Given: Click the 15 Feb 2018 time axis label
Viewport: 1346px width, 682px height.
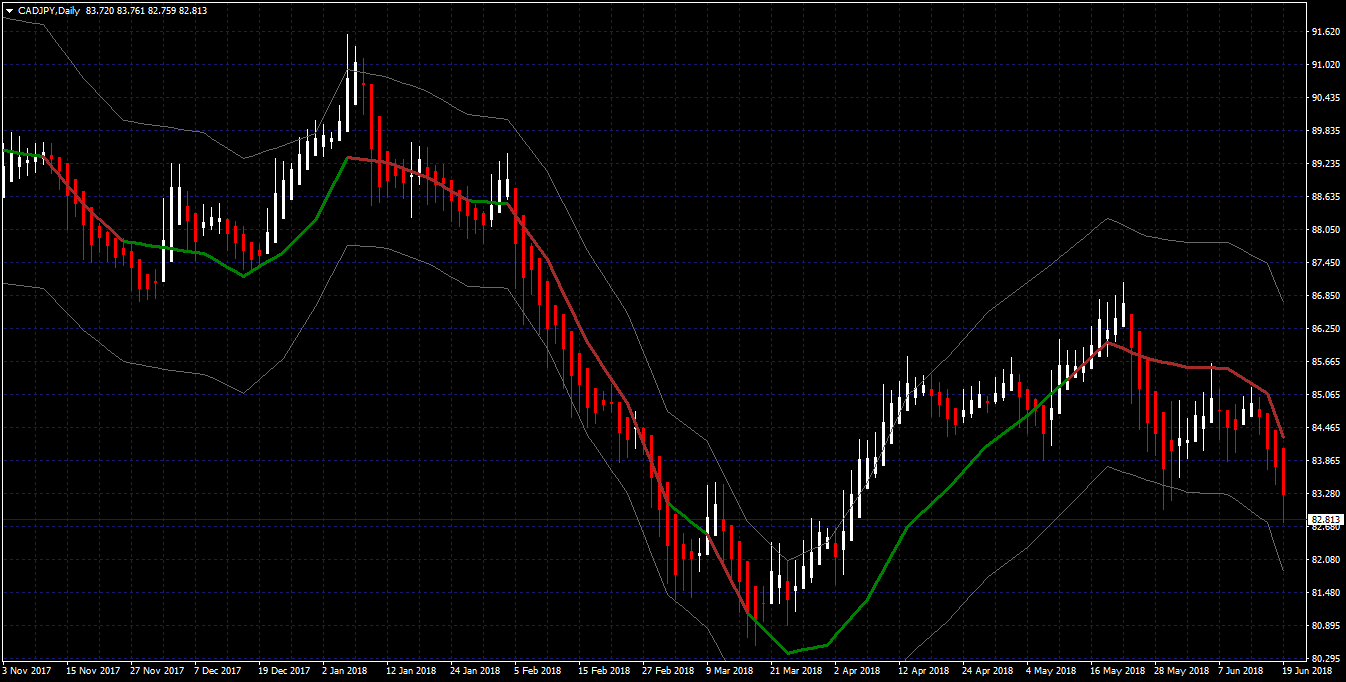Looking at the screenshot, I should point(603,672).
